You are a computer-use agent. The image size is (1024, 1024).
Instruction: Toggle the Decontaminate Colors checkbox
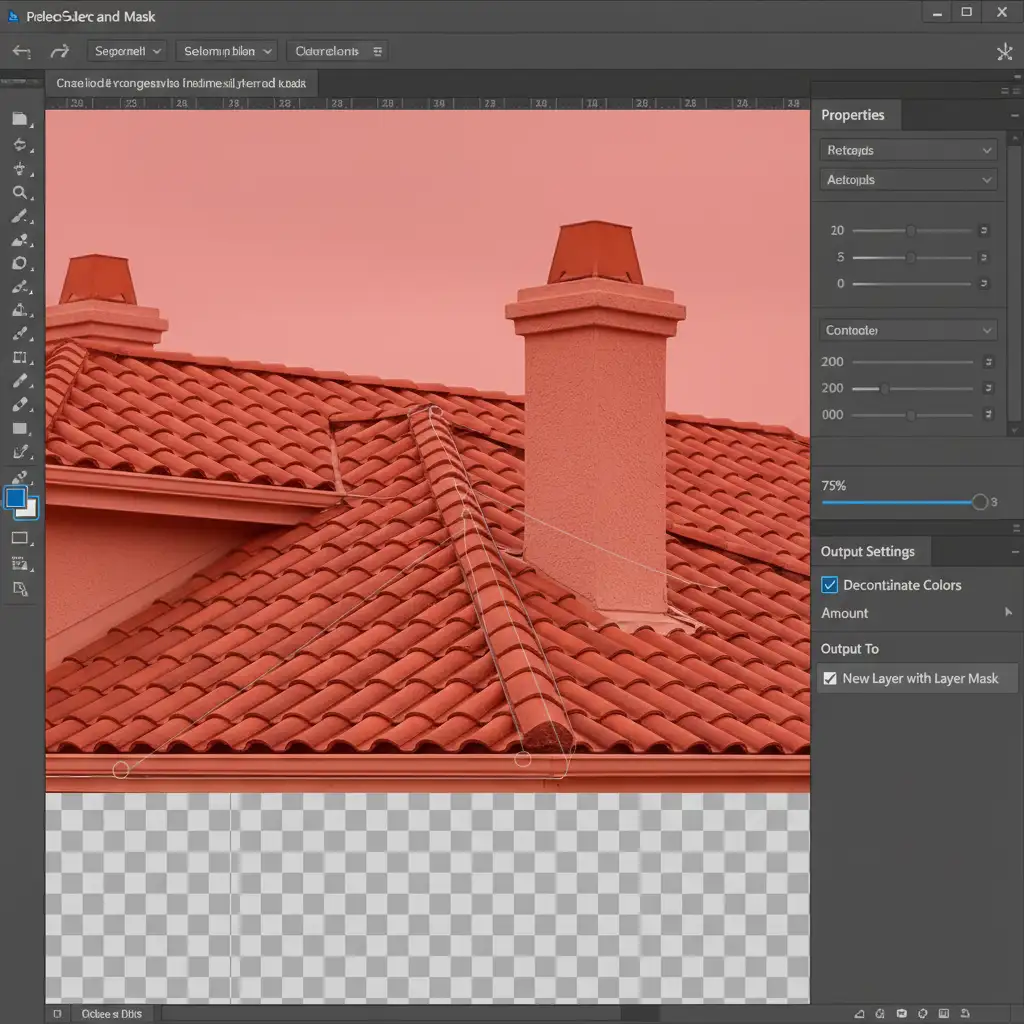[x=830, y=585]
